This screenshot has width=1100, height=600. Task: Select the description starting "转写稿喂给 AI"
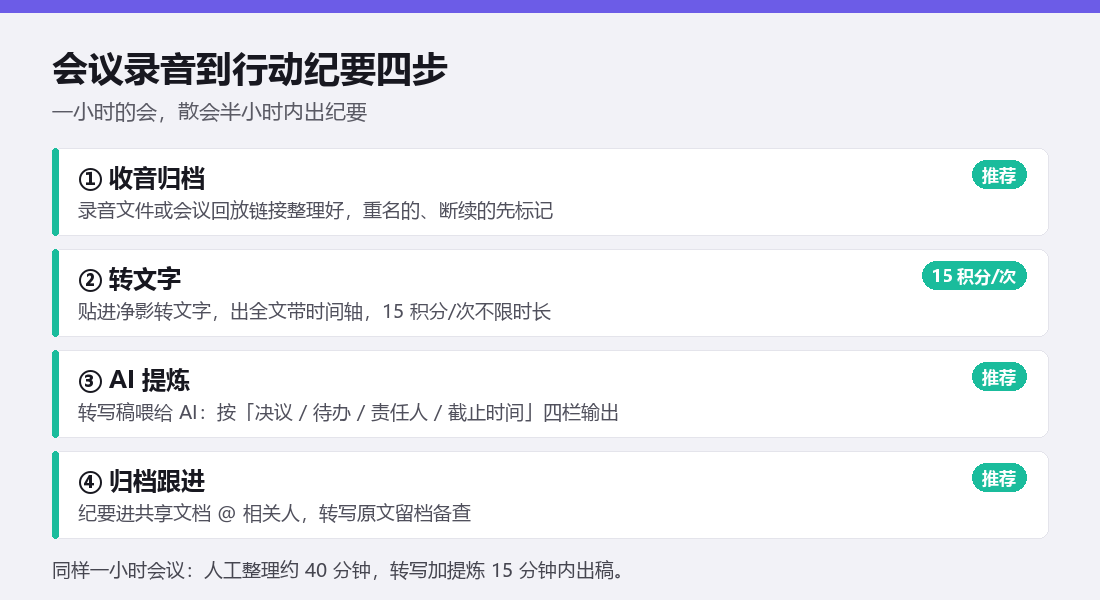348,413
